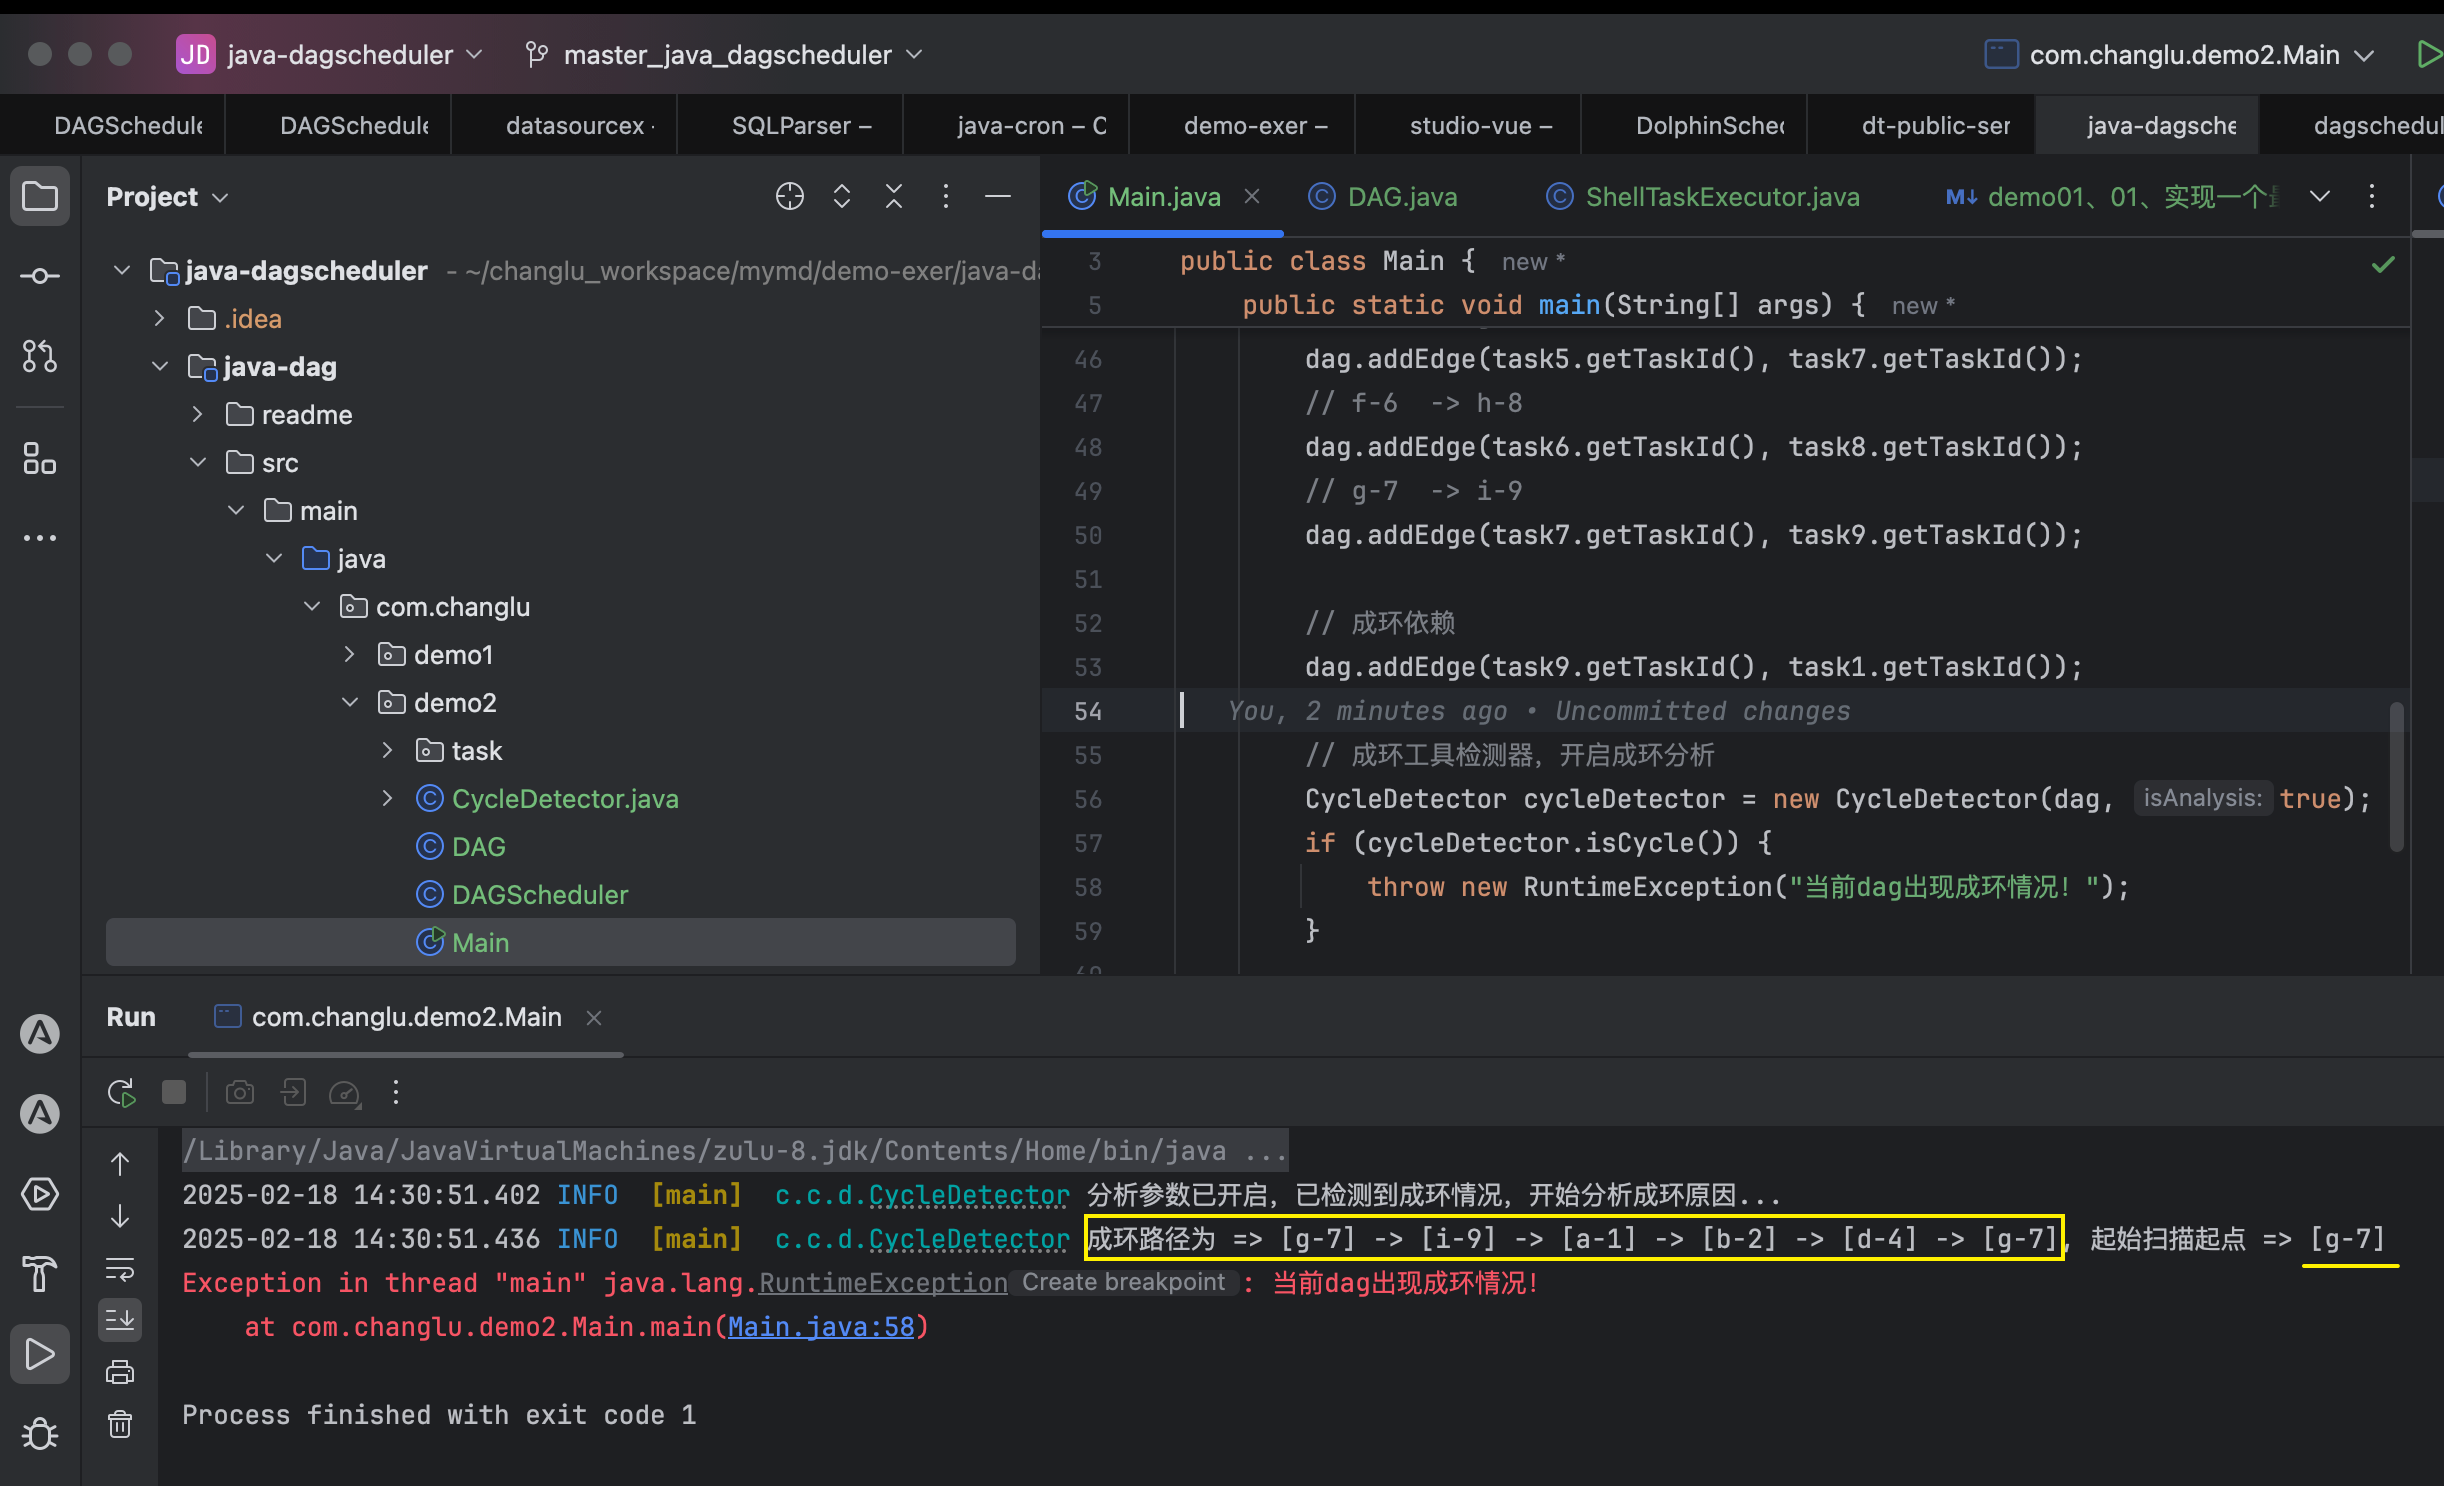Select Main class in project tree
Screen dimensions: 2444x1486
pyautogui.click(x=560, y=942)
